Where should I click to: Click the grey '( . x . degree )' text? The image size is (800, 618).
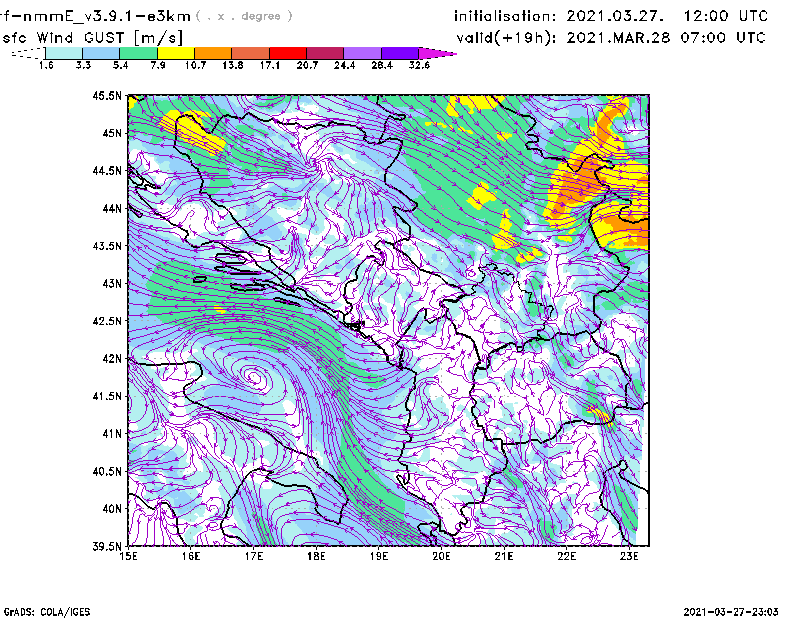click(244, 16)
